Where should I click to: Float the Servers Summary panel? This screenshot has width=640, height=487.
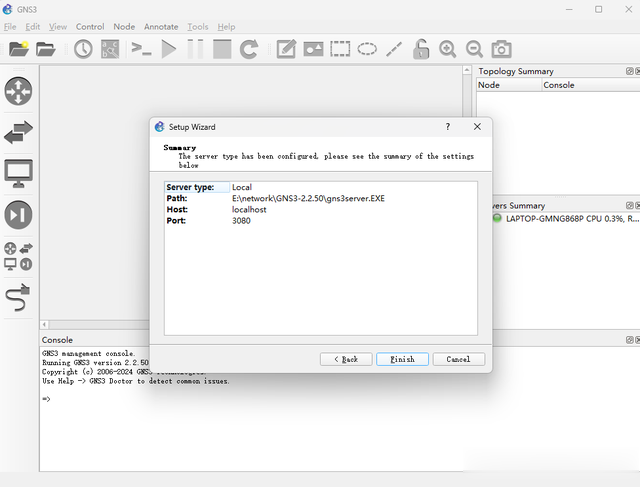point(629,205)
